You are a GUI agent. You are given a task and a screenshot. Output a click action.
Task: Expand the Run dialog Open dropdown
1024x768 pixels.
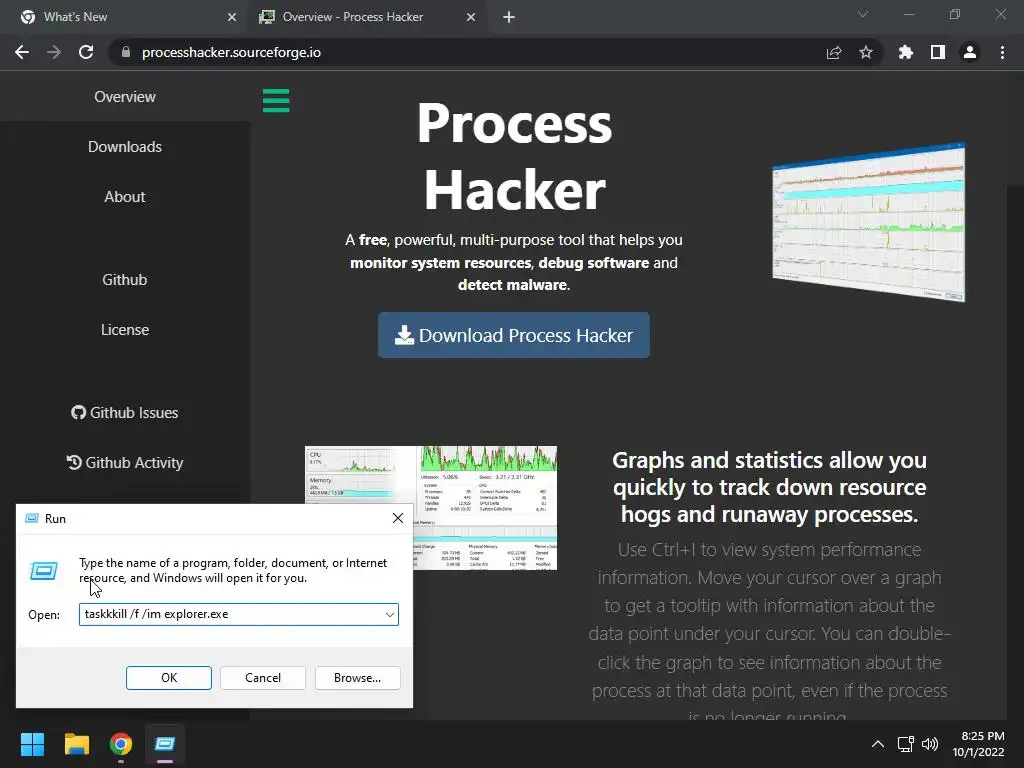point(389,615)
